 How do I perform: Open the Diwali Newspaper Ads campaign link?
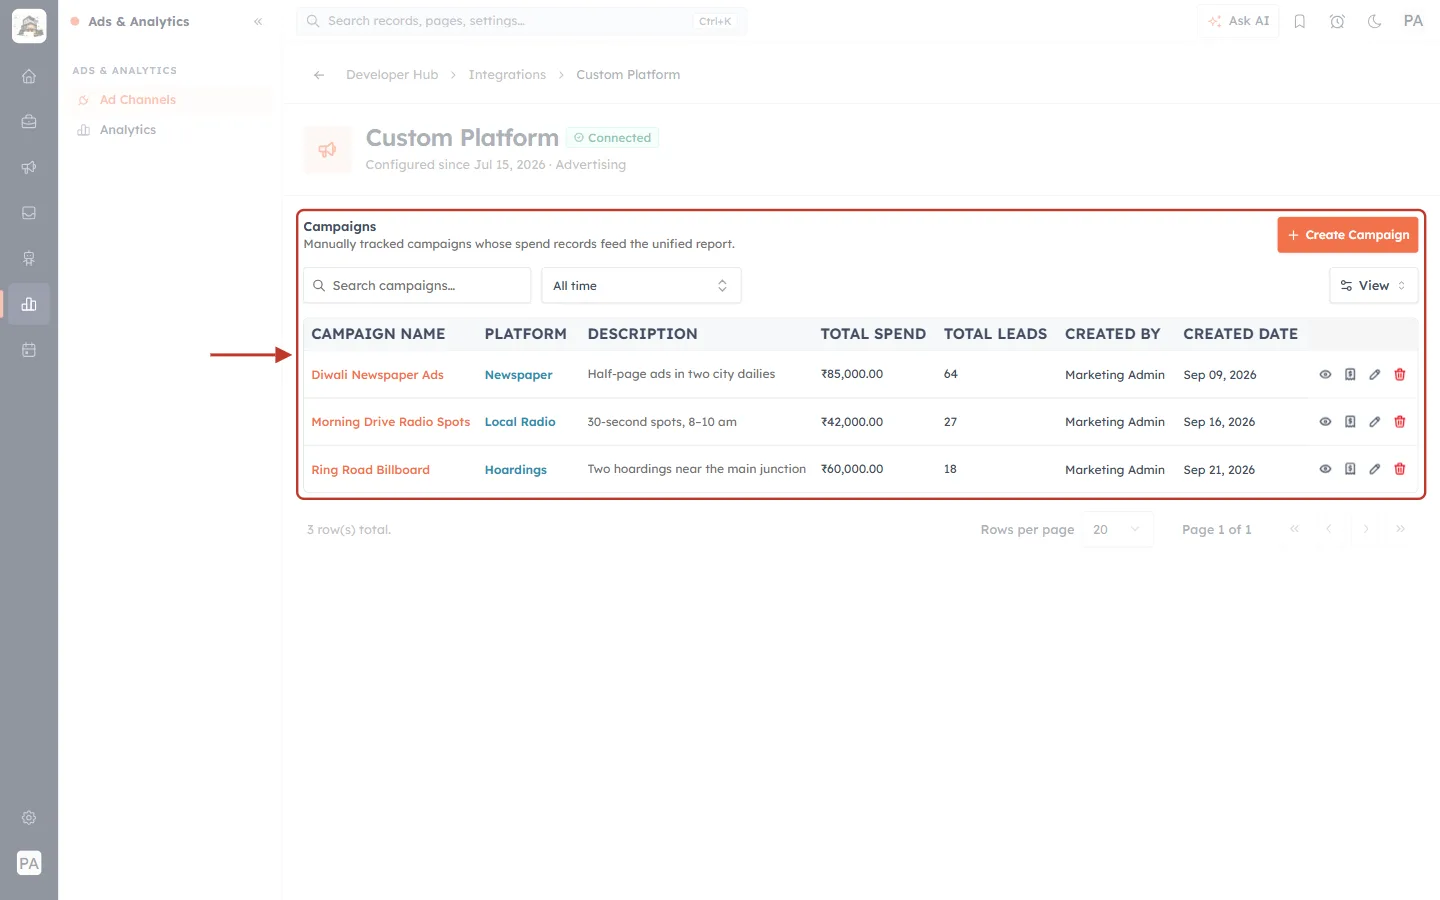[x=377, y=375]
